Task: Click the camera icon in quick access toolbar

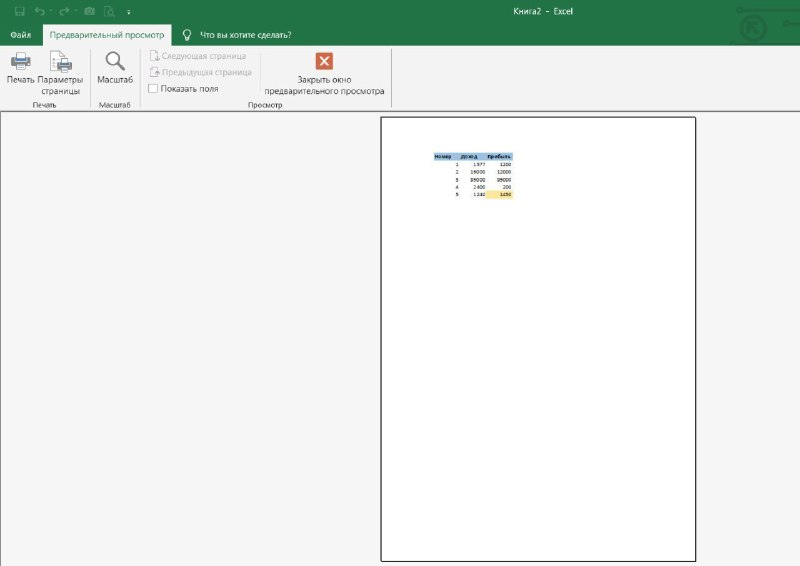Action: click(x=89, y=11)
